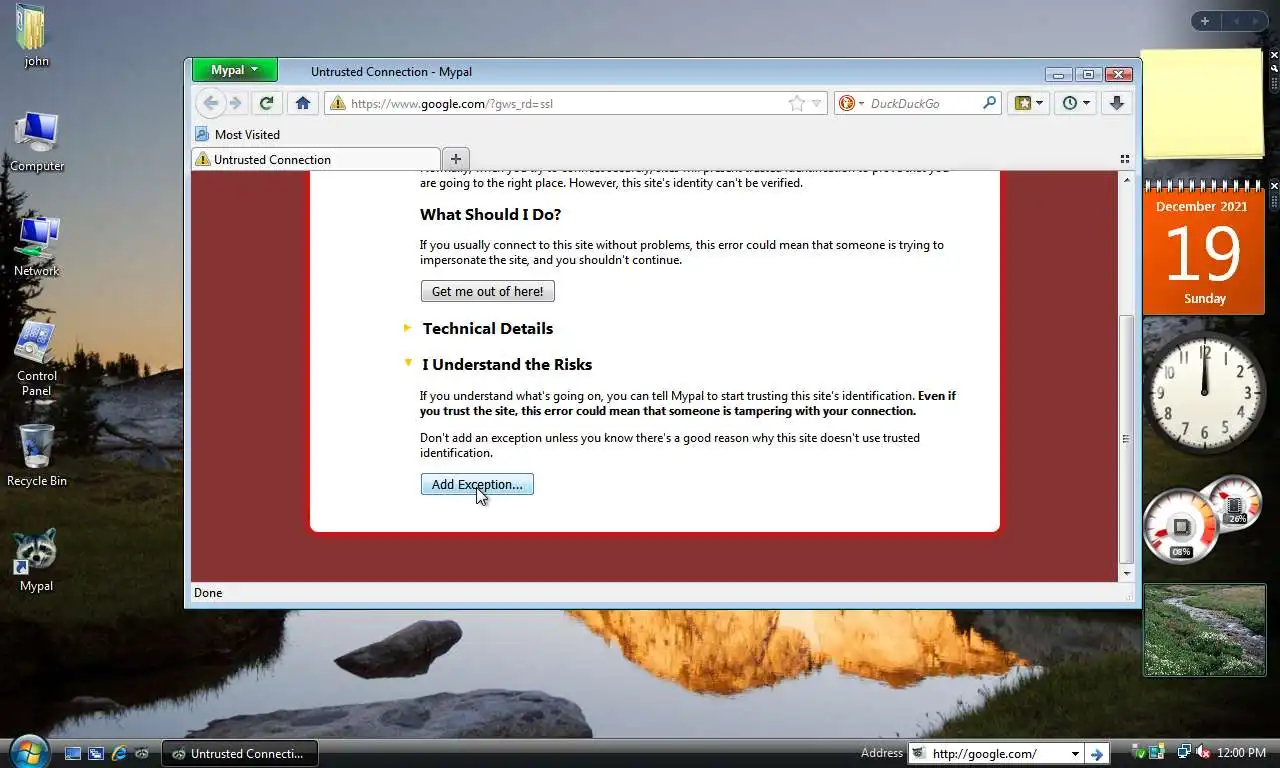Viewport: 1280px width, 768px height.
Task: Close the Notes gadget
Action: point(1274,53)
